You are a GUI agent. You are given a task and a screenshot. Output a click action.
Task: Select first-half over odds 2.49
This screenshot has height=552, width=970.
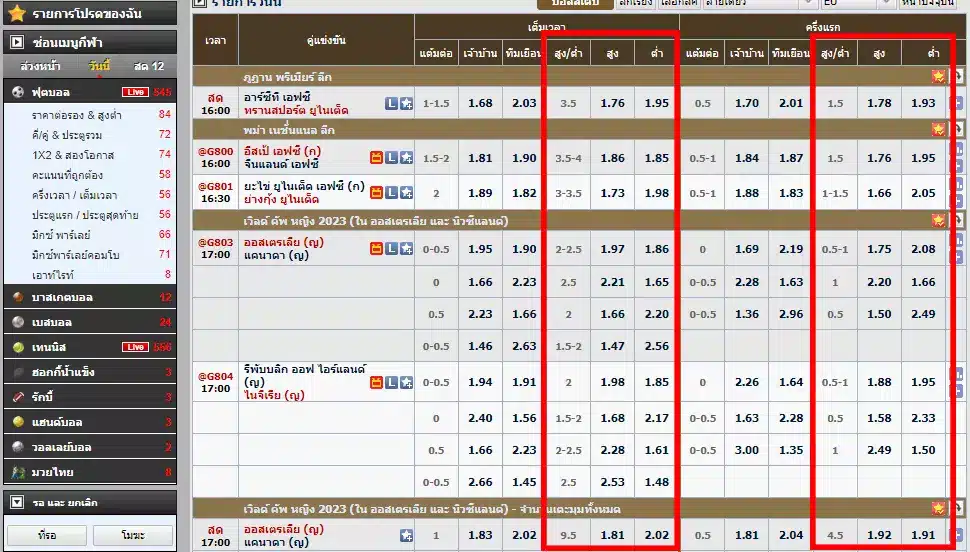coord(879,450)
